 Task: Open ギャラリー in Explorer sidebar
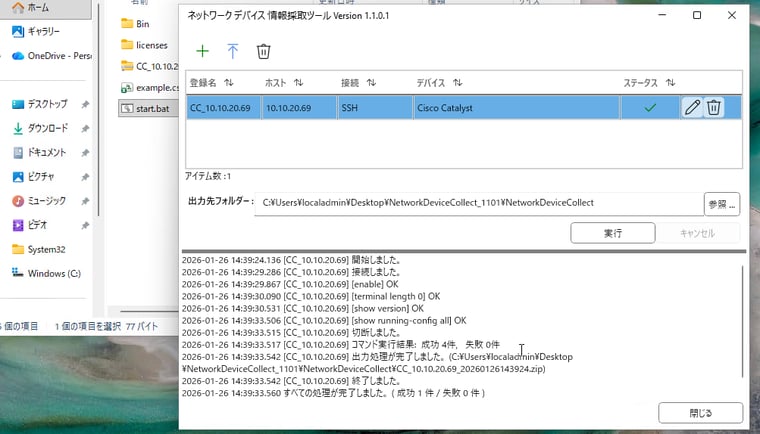point(36,32)
